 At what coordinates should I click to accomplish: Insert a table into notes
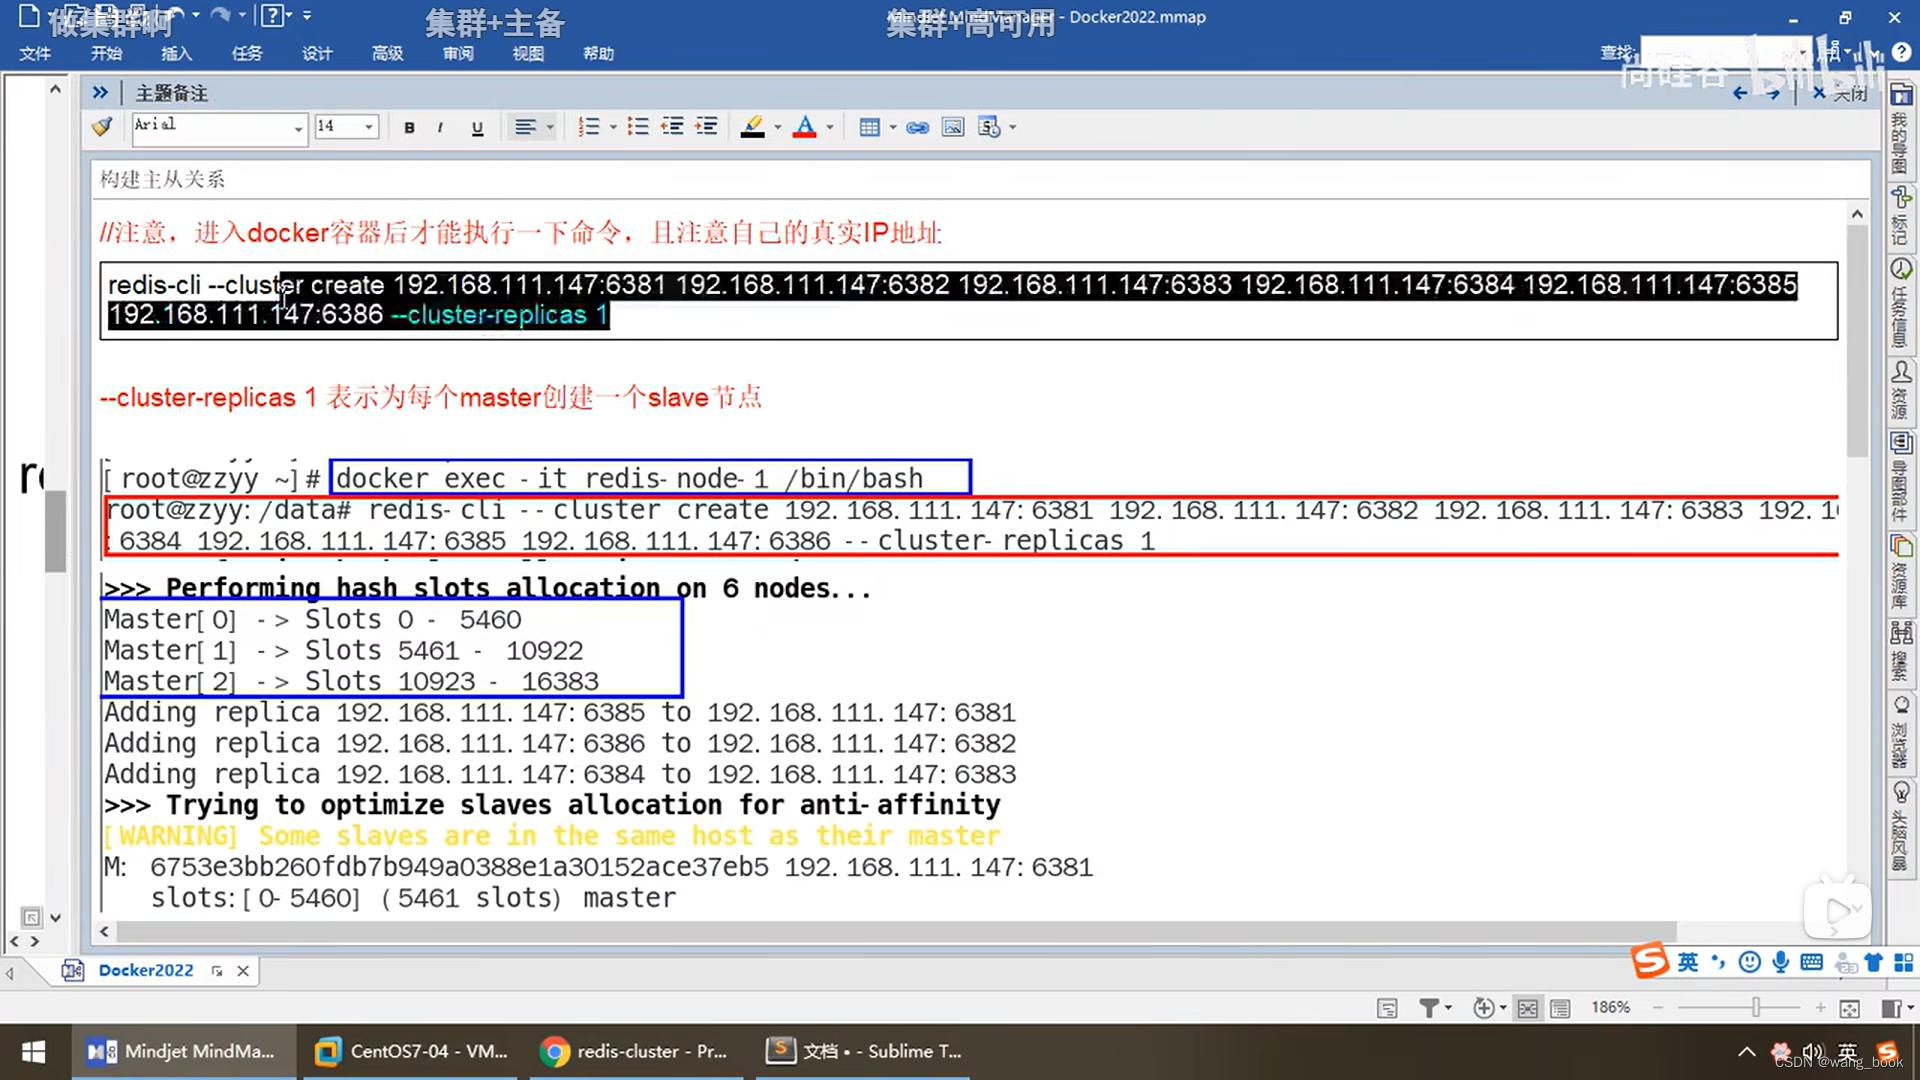[x=869, y=127]
